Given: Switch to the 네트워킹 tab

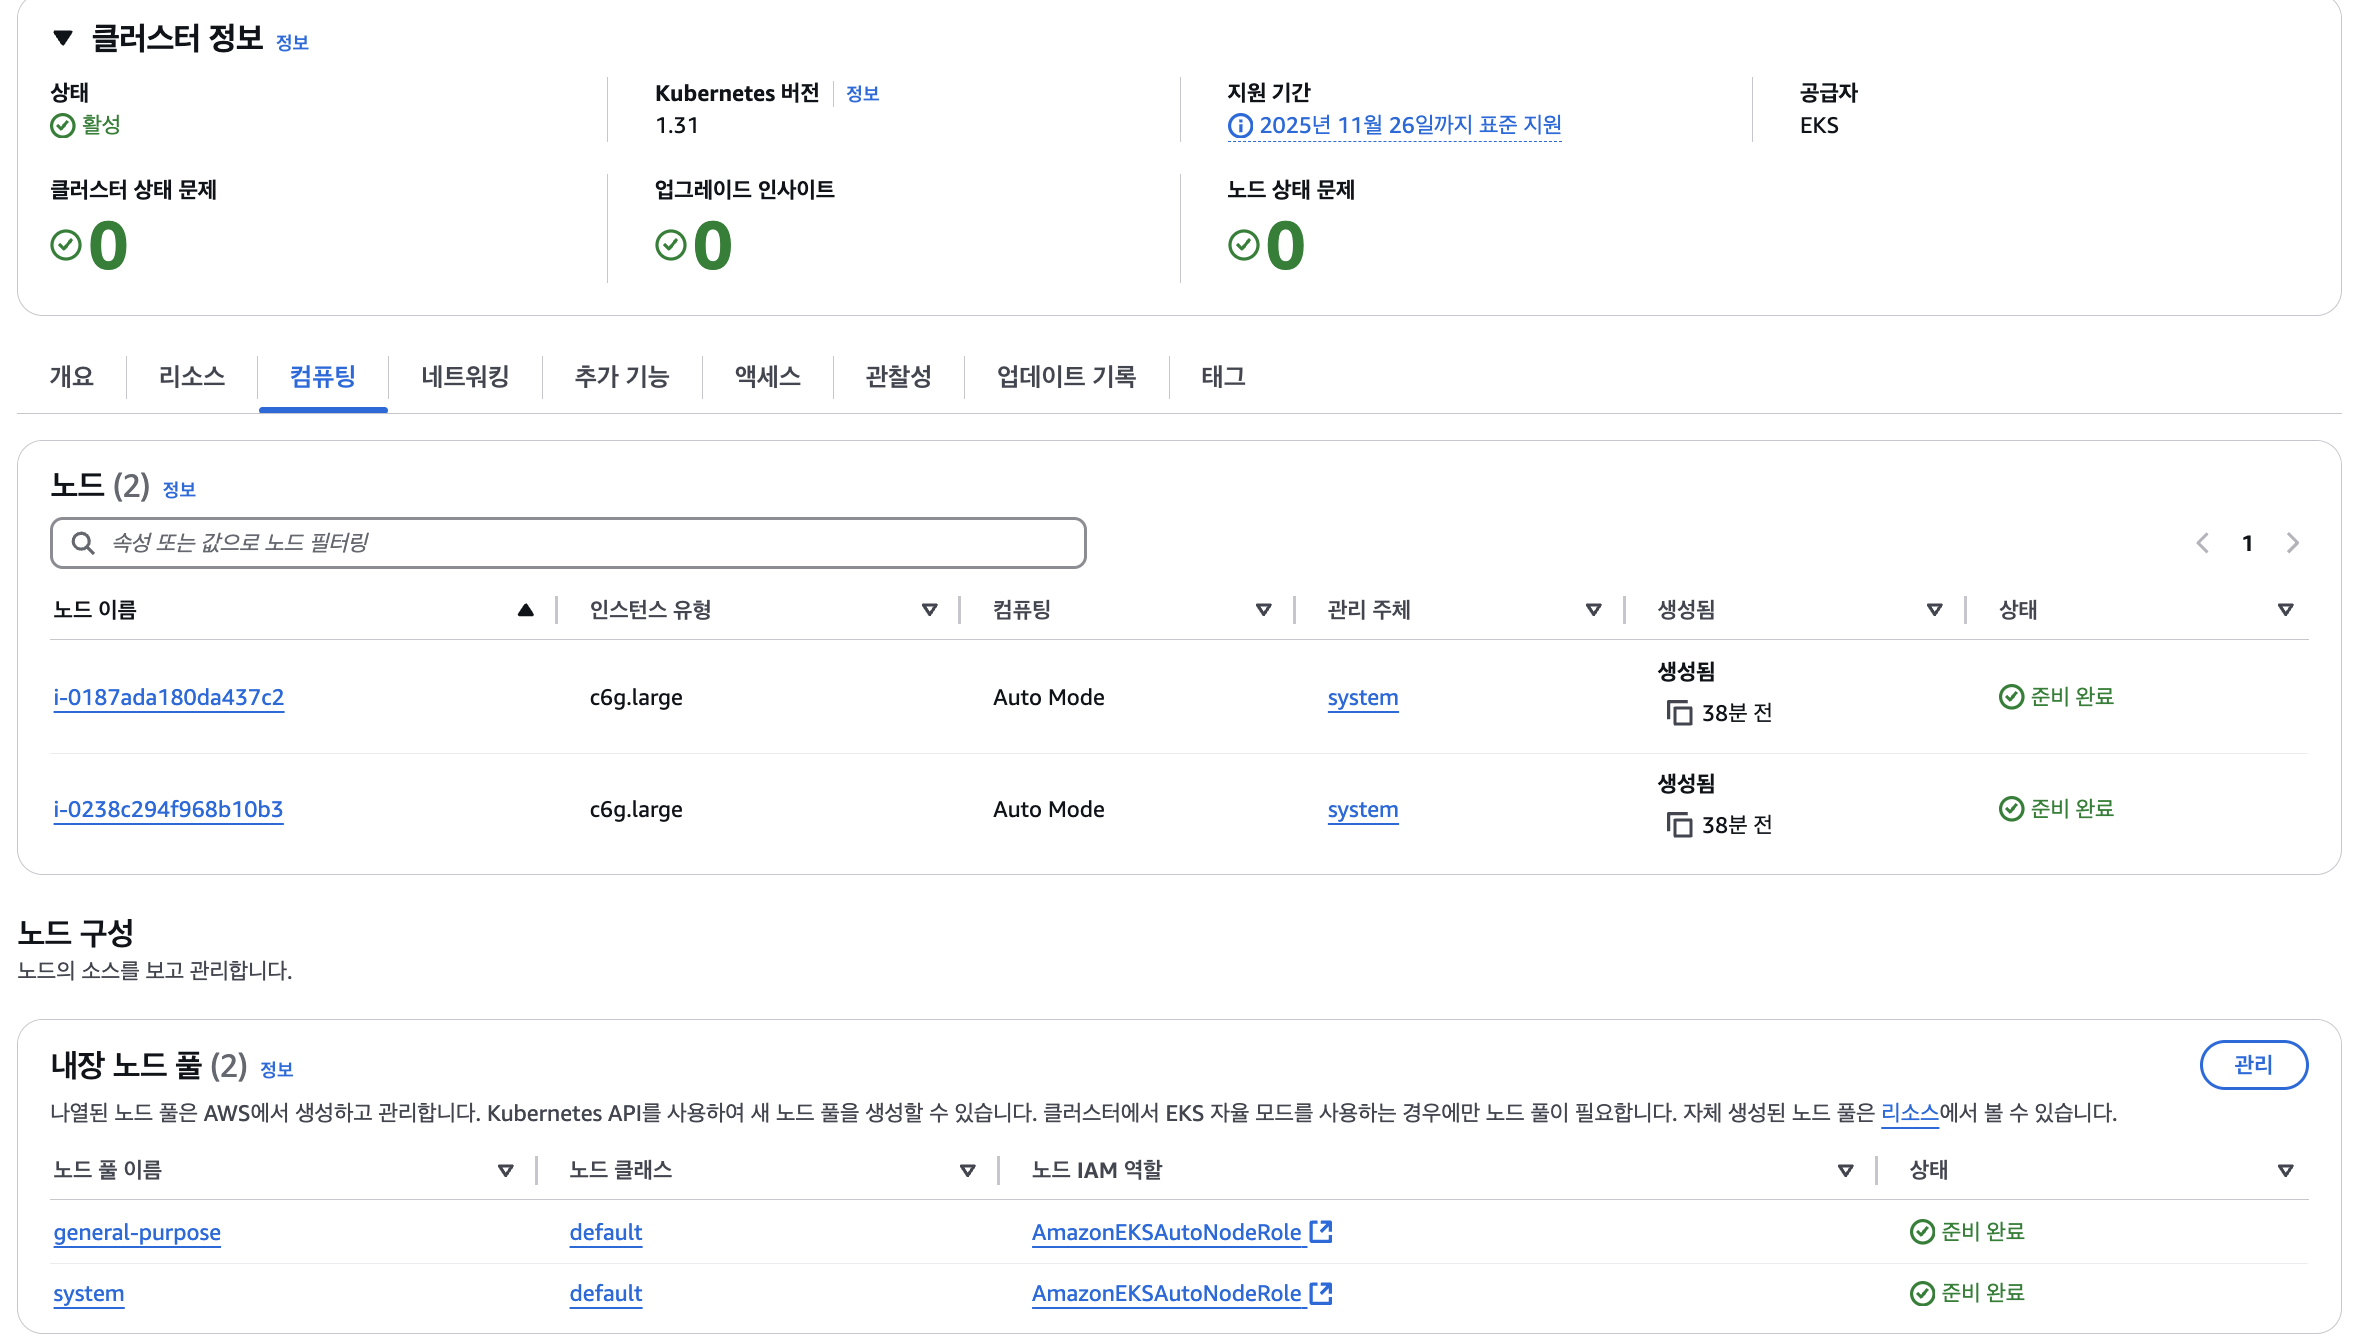Looking at the screenshot, I should coord(465,377).
